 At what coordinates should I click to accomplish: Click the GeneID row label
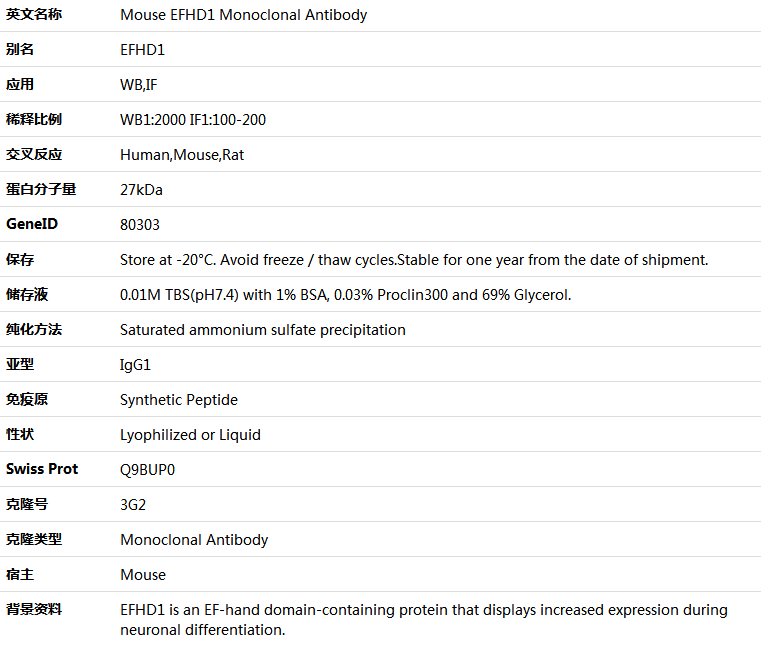point(32,224)
